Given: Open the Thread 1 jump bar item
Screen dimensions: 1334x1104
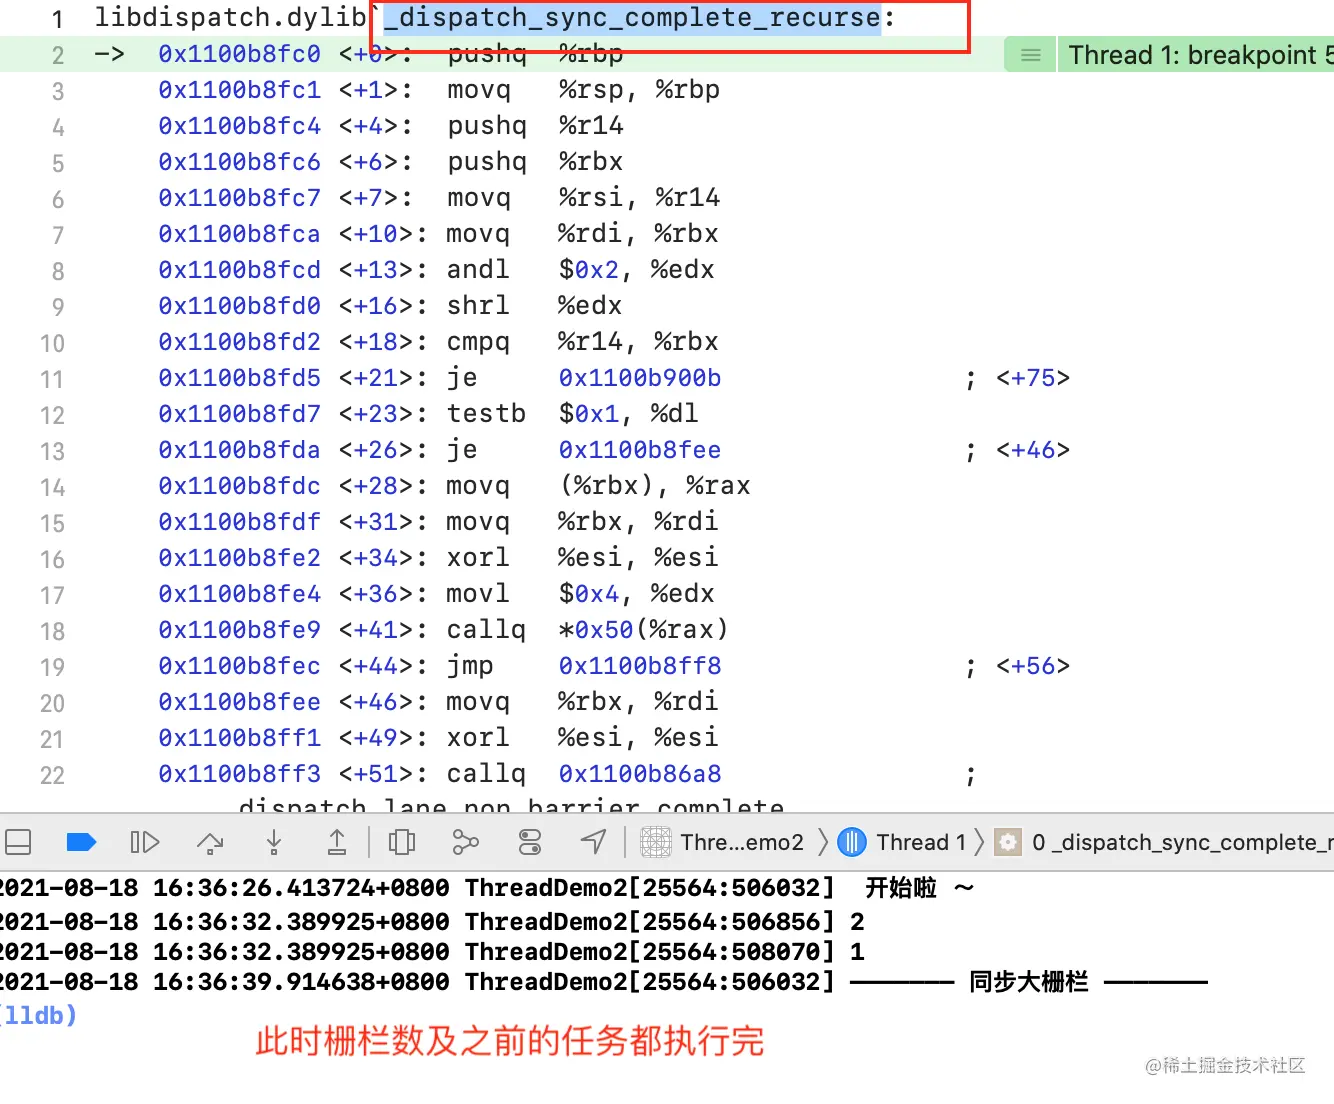Looking at the screenshot, I should [921, 842].
